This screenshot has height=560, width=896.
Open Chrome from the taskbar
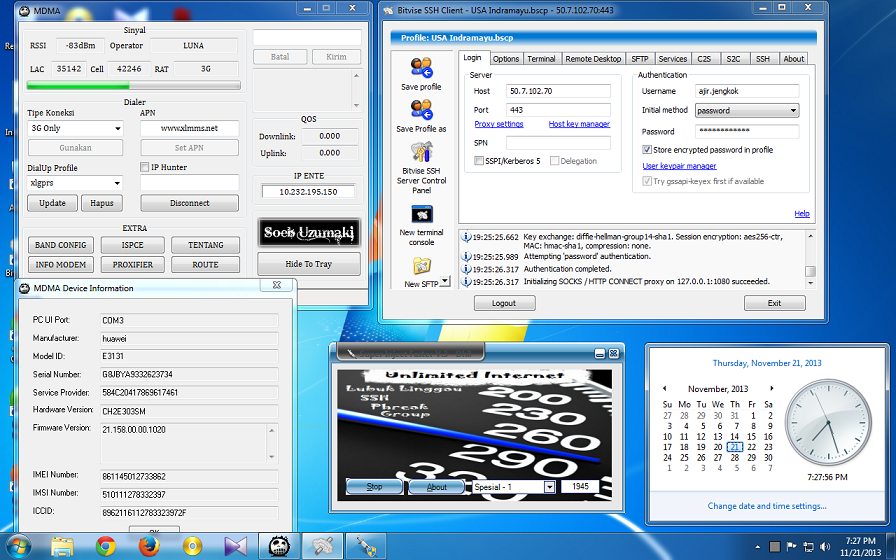click(x=106, y=546)
